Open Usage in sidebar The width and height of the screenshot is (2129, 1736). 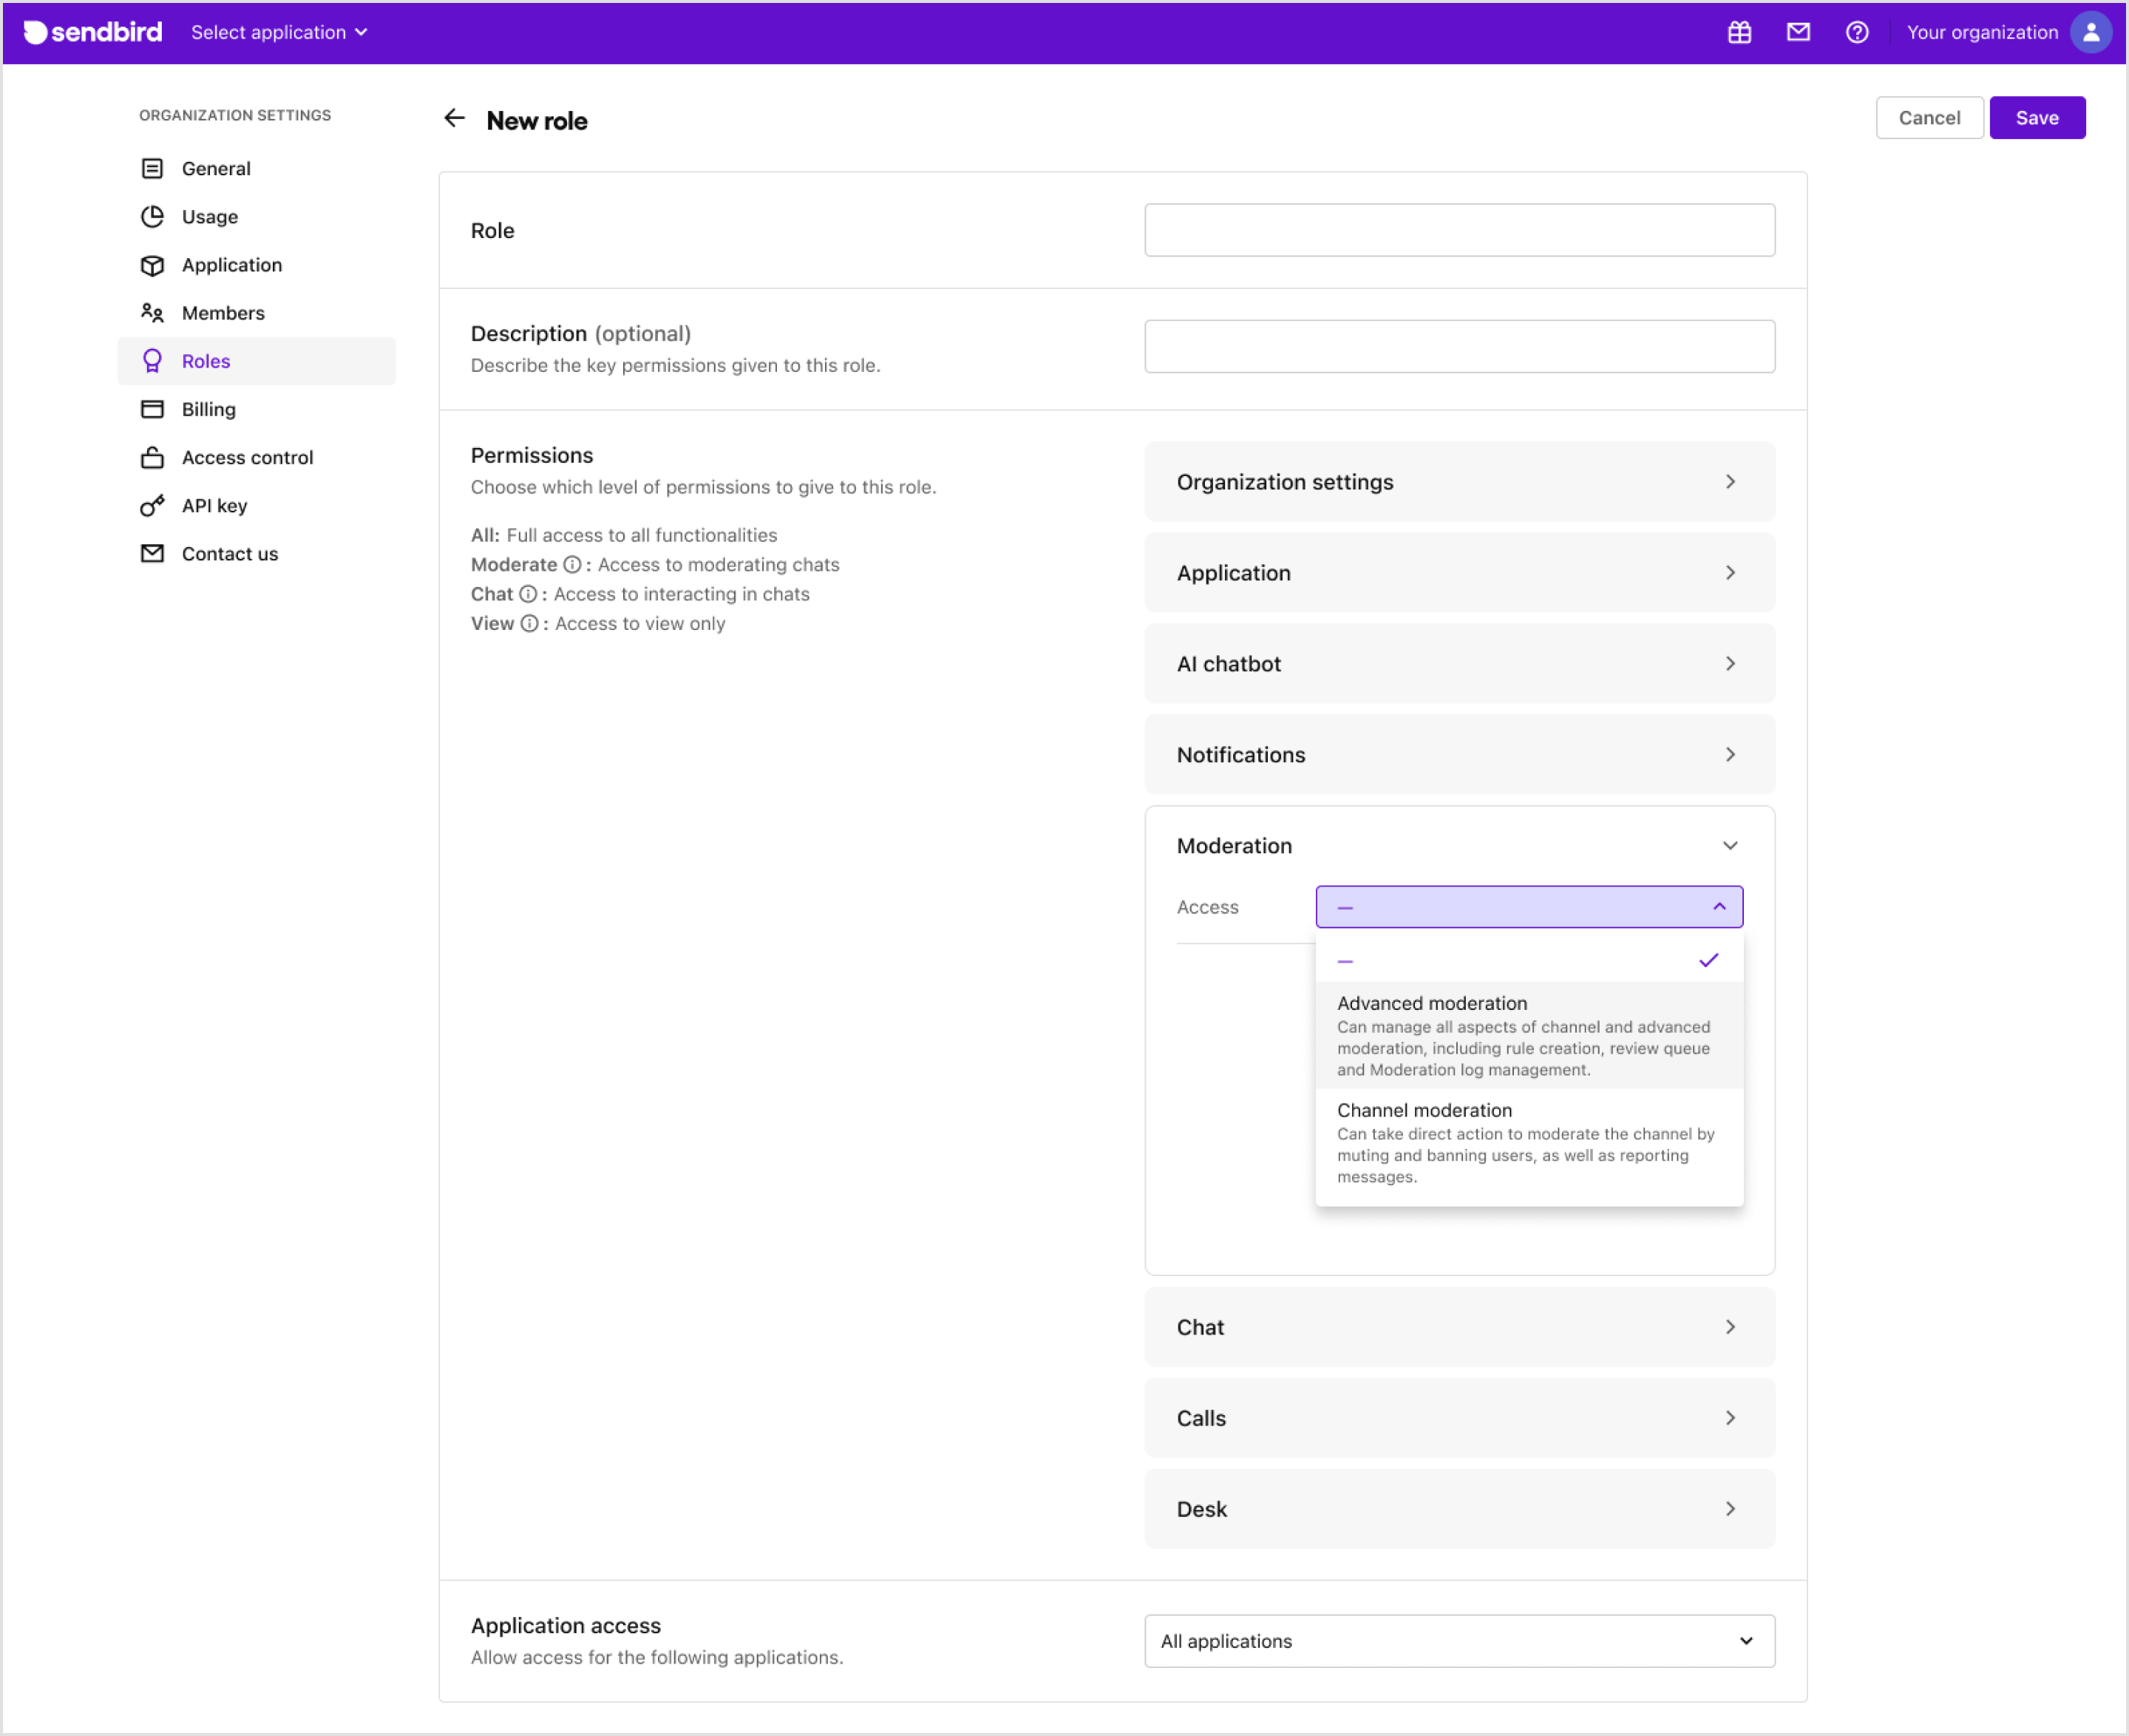click(x=257, y=216)
